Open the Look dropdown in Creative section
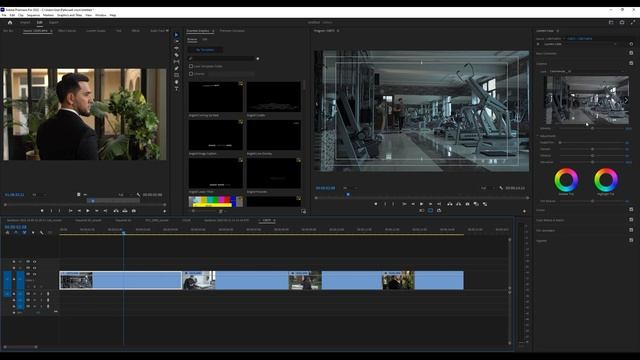640x360 pixels. coord(587,71)
